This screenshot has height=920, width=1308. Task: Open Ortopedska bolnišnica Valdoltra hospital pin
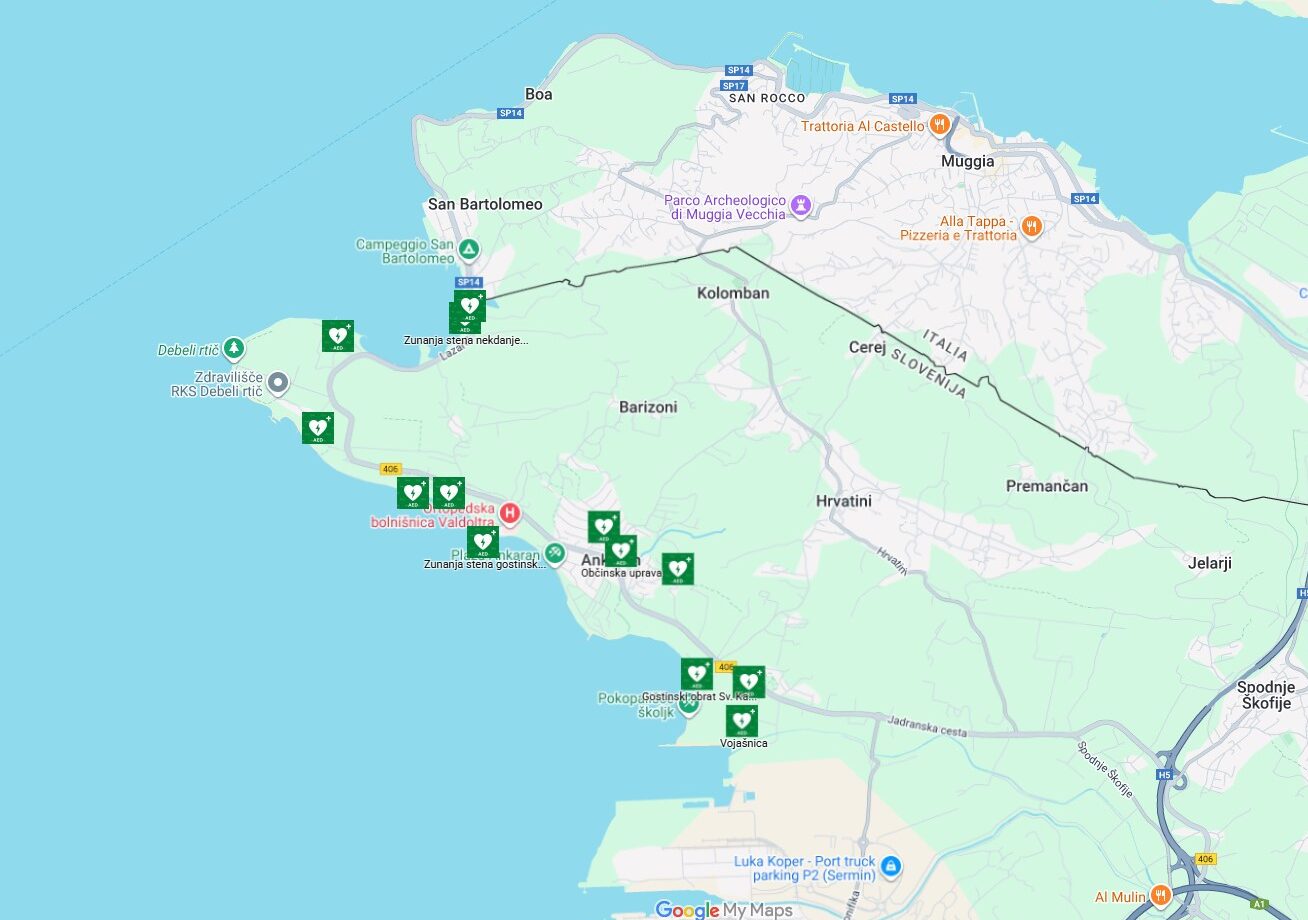coord(510,514)
